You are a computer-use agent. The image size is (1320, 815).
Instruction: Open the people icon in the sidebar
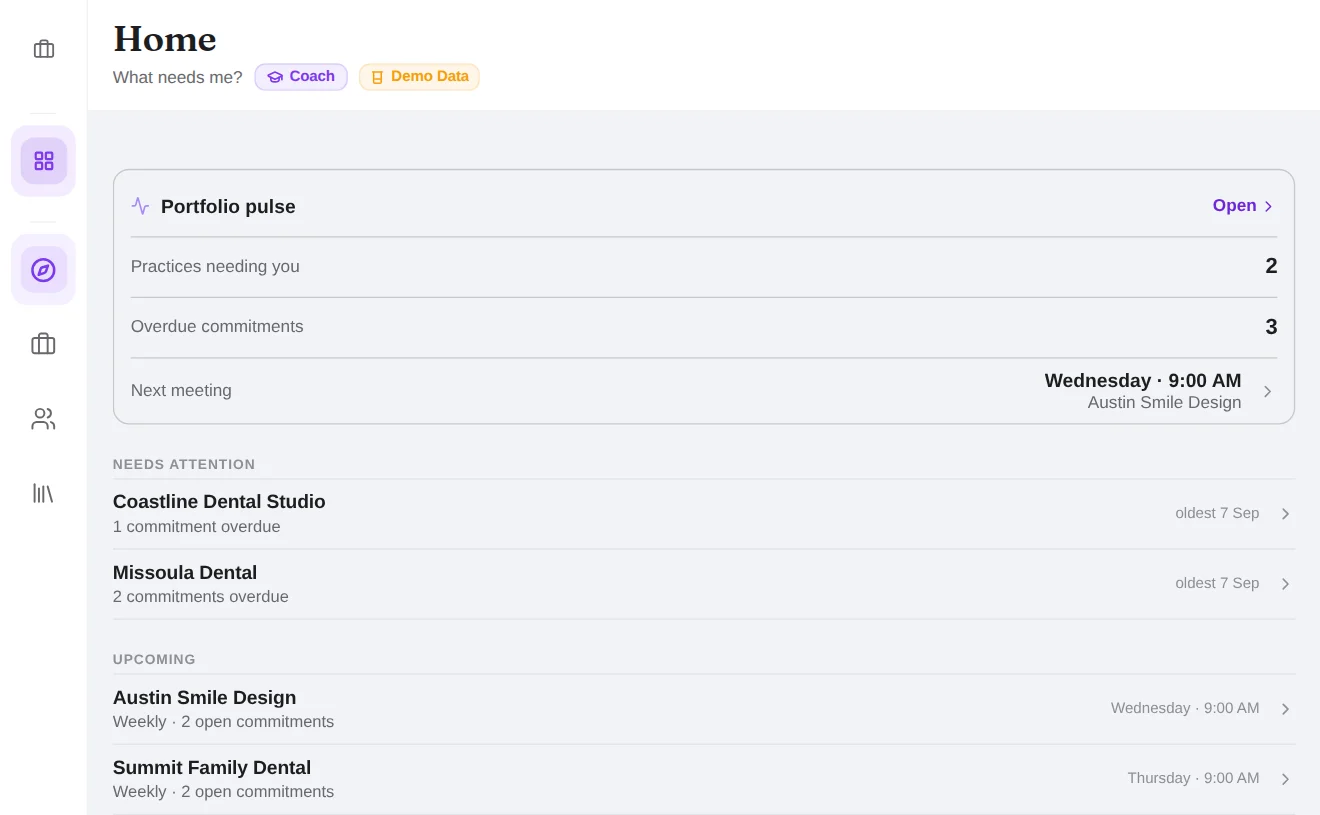coord(43,419)
